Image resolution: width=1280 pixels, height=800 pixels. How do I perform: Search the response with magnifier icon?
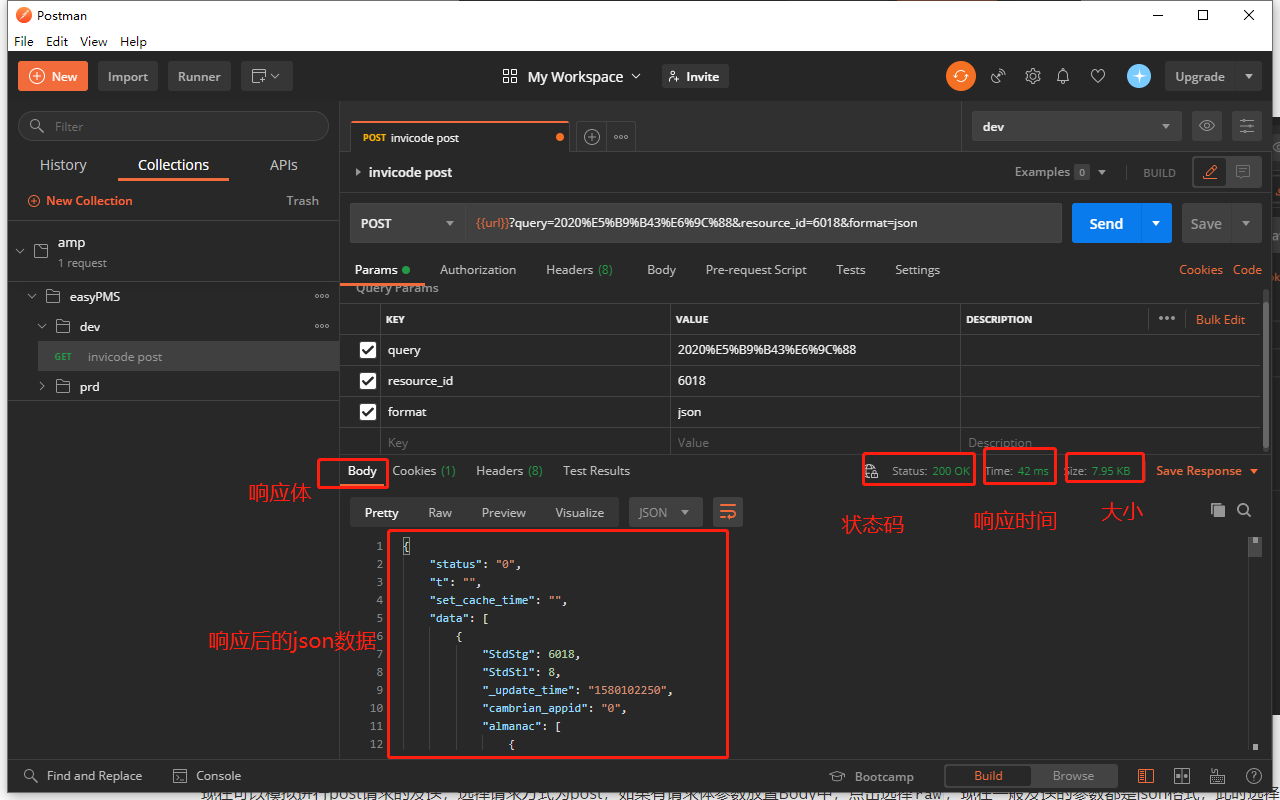coord(1244,510)
